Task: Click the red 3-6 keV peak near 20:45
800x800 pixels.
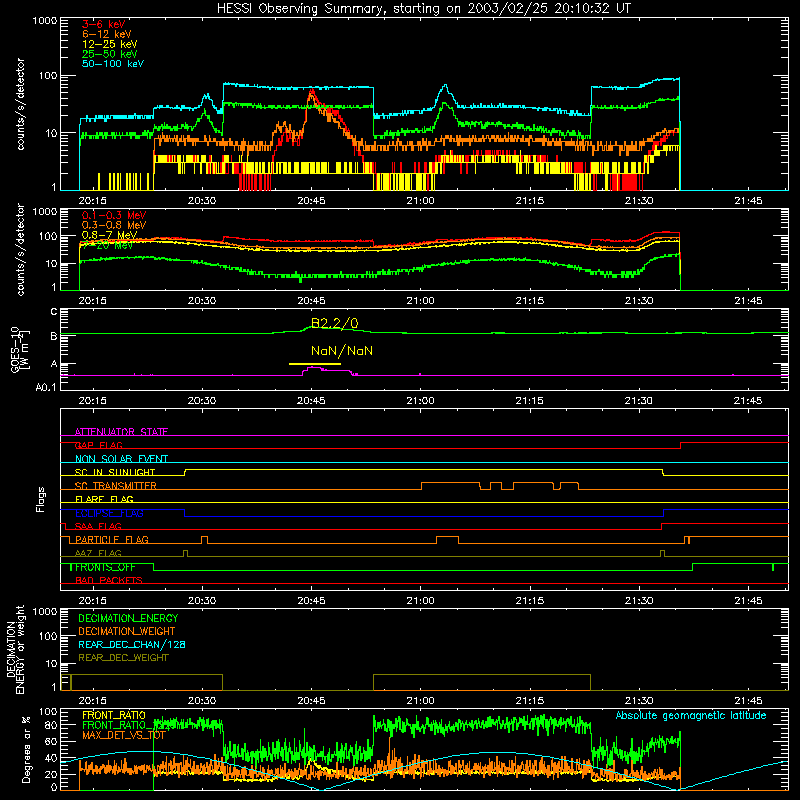Action: (311, 92)
